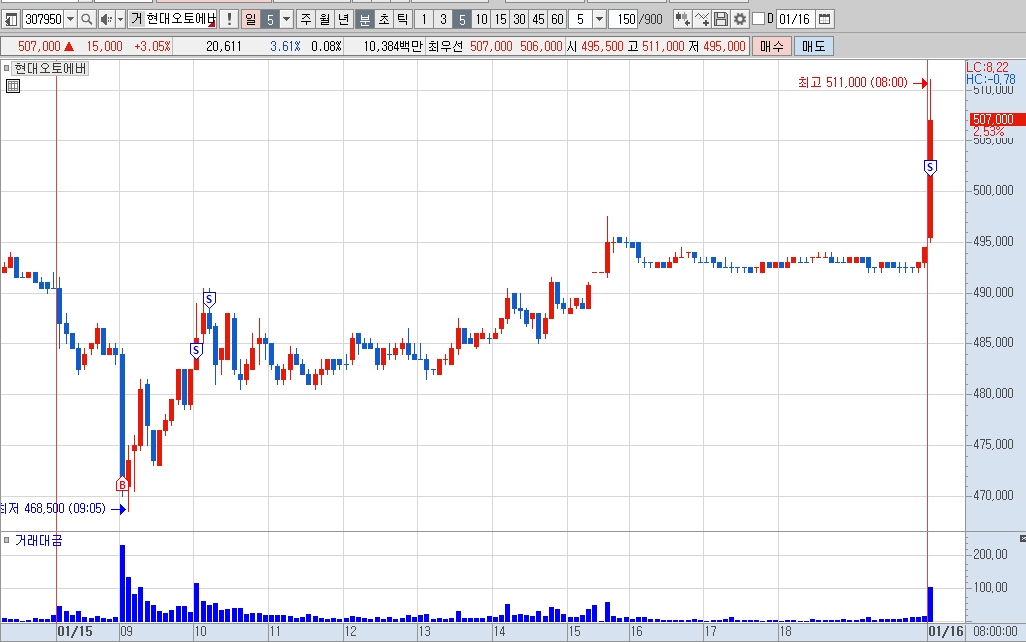The image size is (1026, 642).
Task: Open the minute interval 5 dropdown arrow
Action: 599,20
